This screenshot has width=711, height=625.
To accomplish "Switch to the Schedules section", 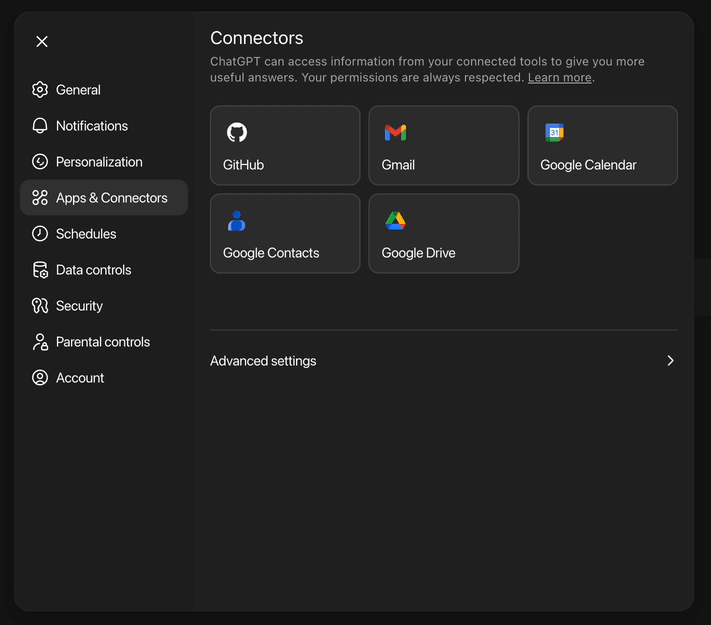I will point(86,234).
